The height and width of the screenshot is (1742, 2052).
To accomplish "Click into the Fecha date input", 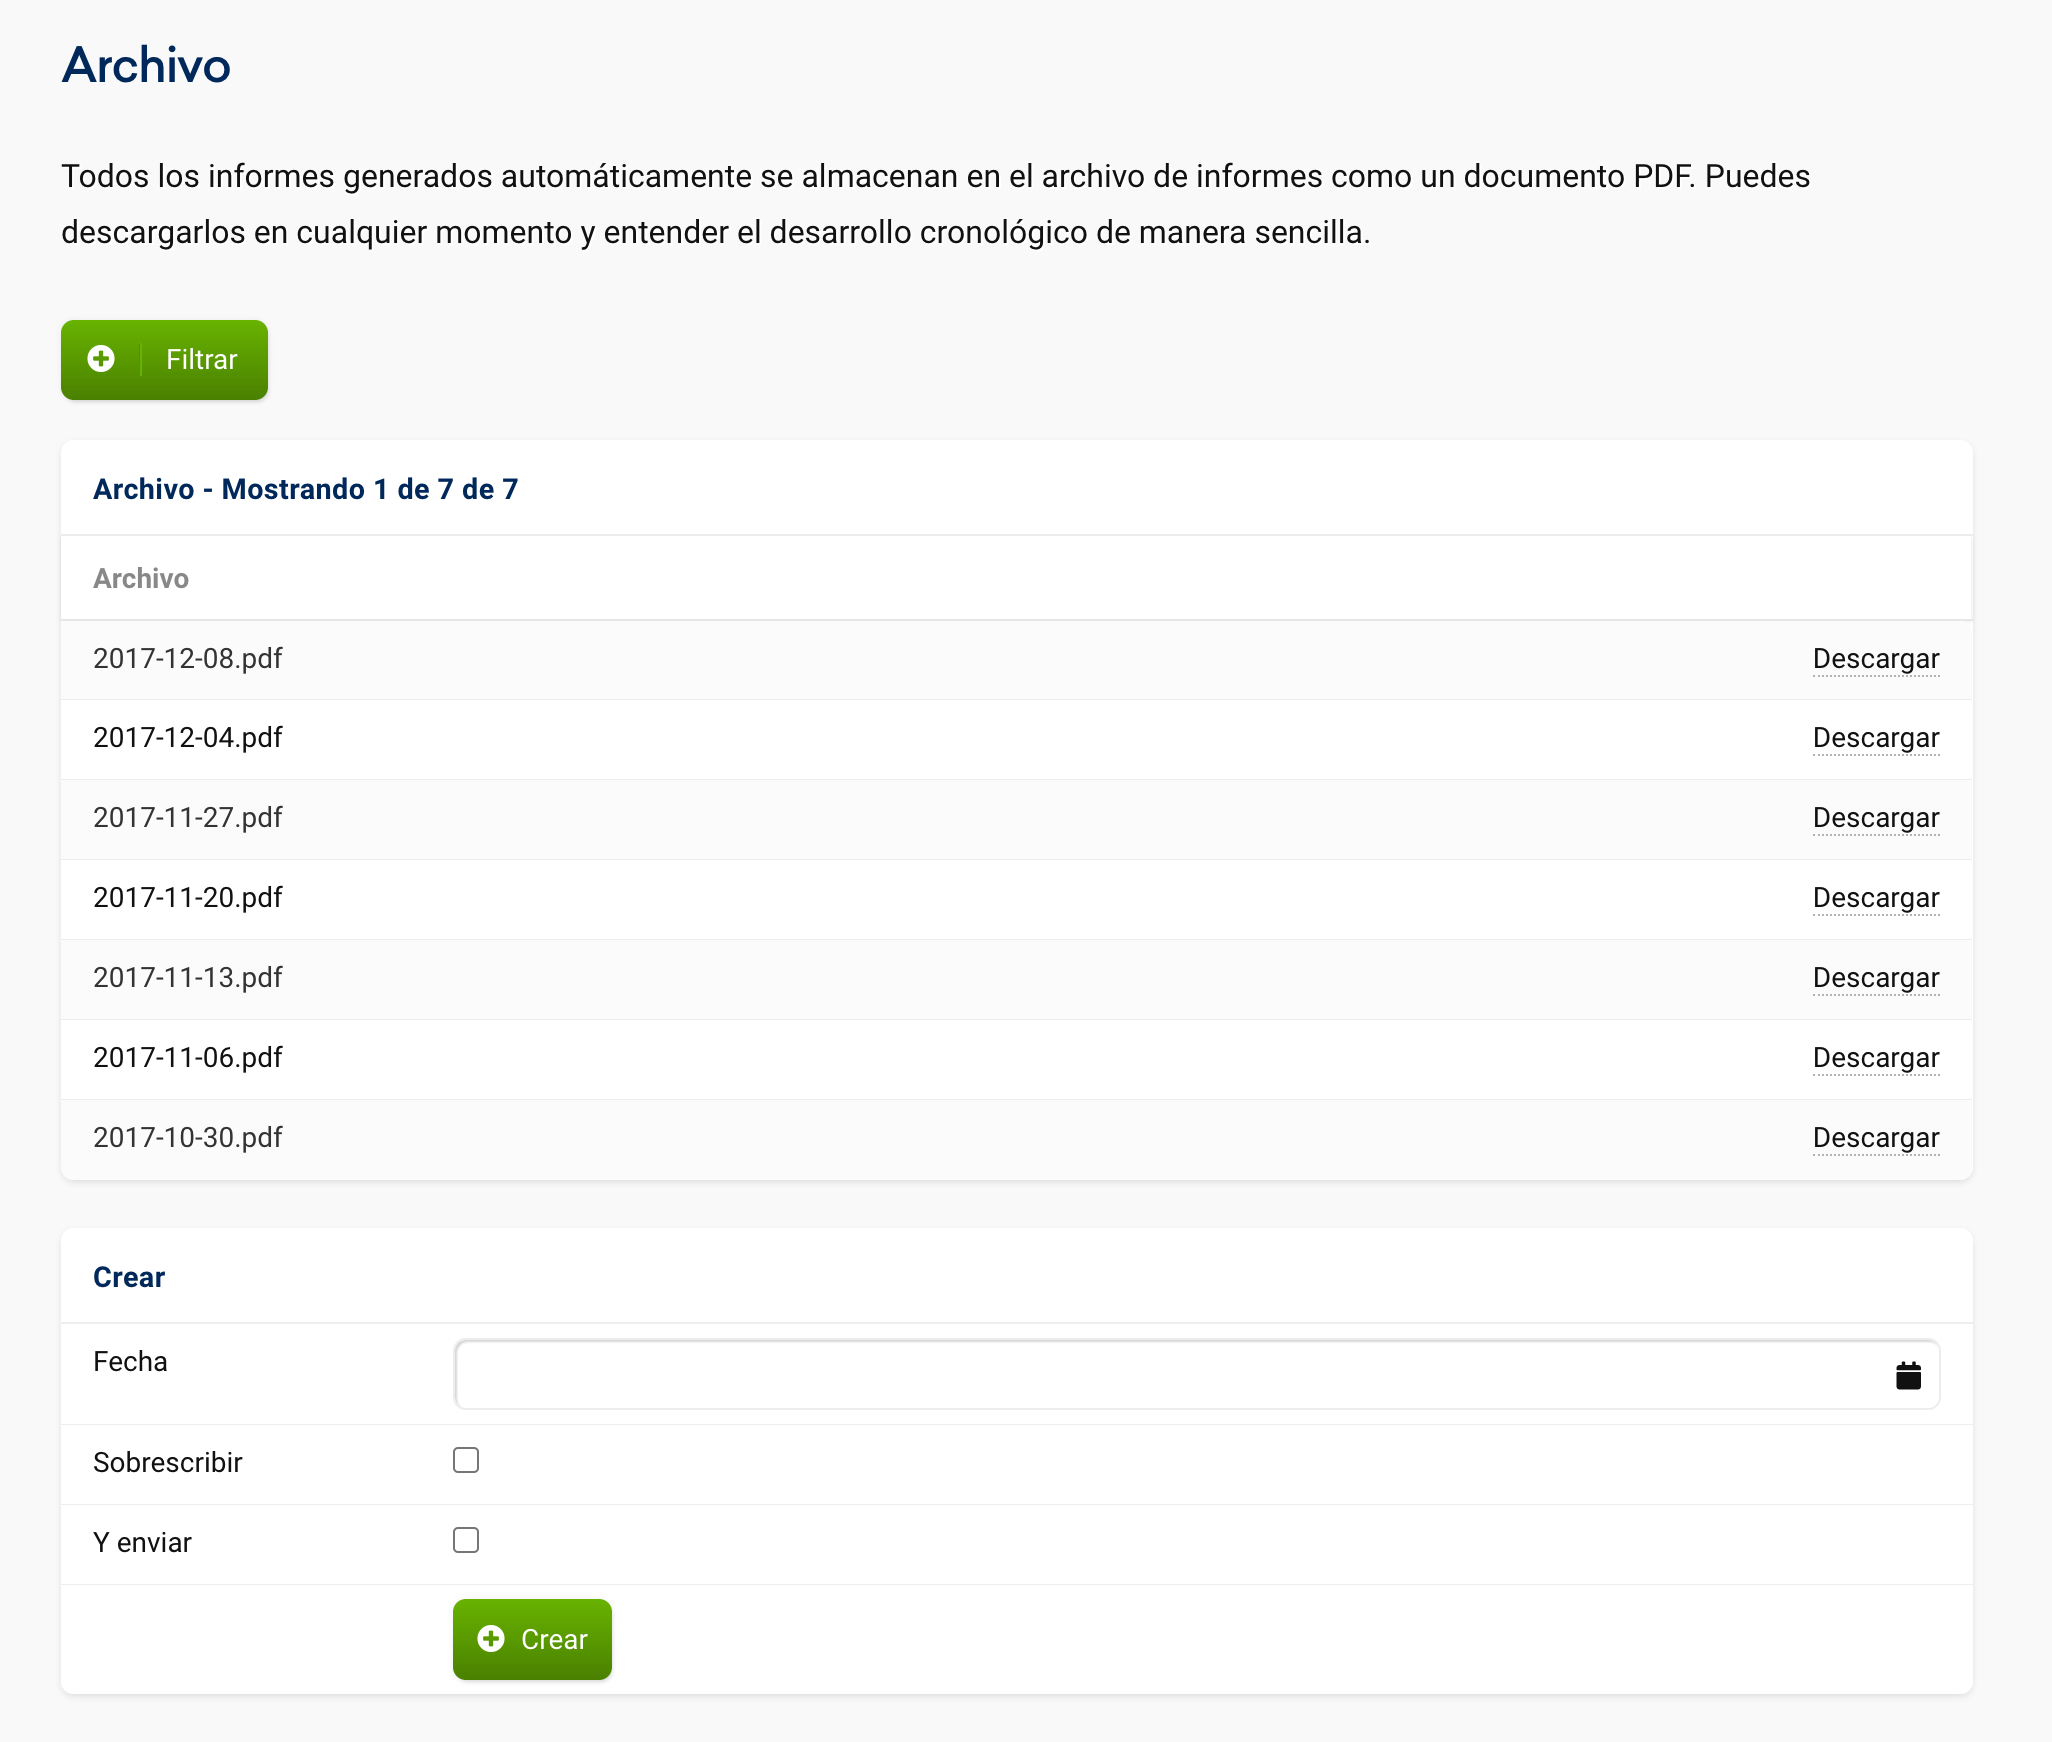I will pos(1170,1376).
